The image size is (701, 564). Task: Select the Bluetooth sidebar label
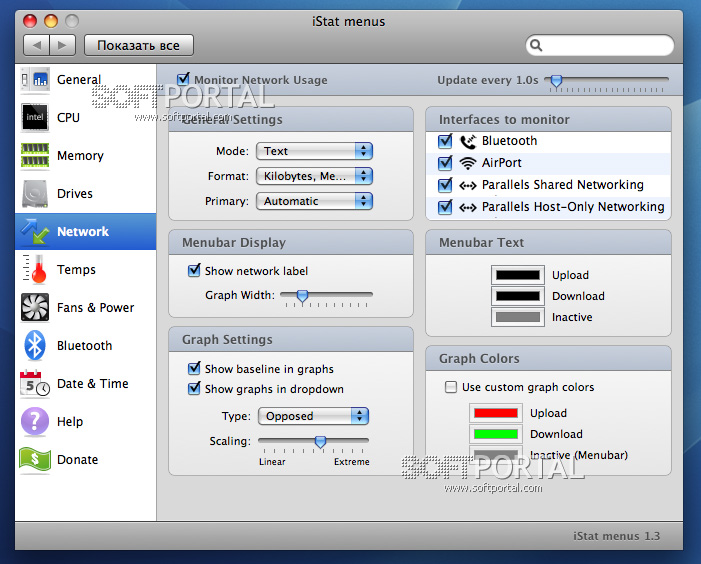(x=84, y=345)
